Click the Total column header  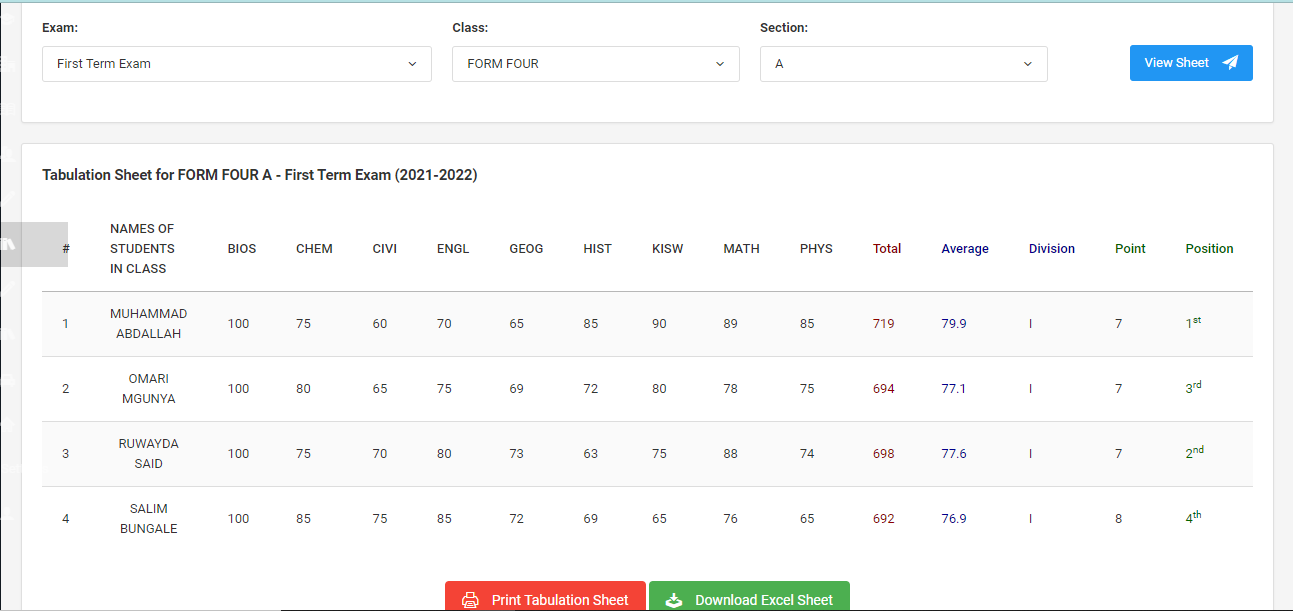click(x=887, y=249)
